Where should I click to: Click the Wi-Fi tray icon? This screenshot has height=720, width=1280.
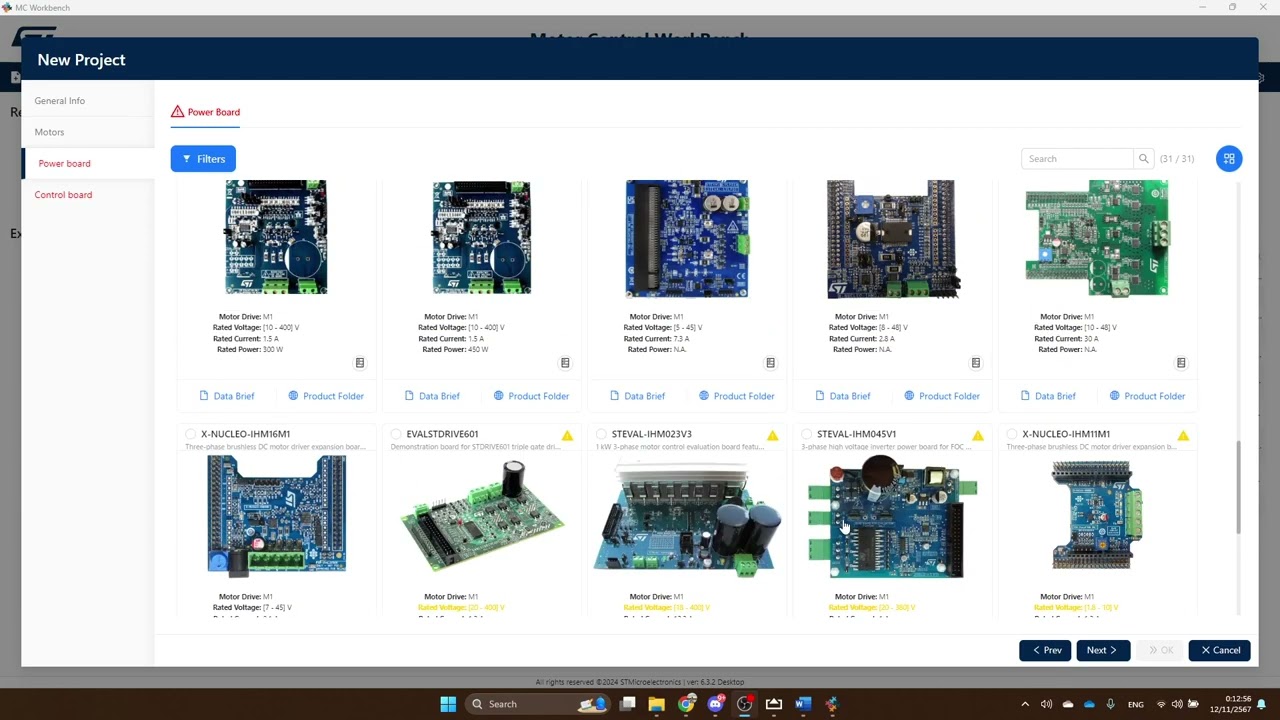point(1161,704)
